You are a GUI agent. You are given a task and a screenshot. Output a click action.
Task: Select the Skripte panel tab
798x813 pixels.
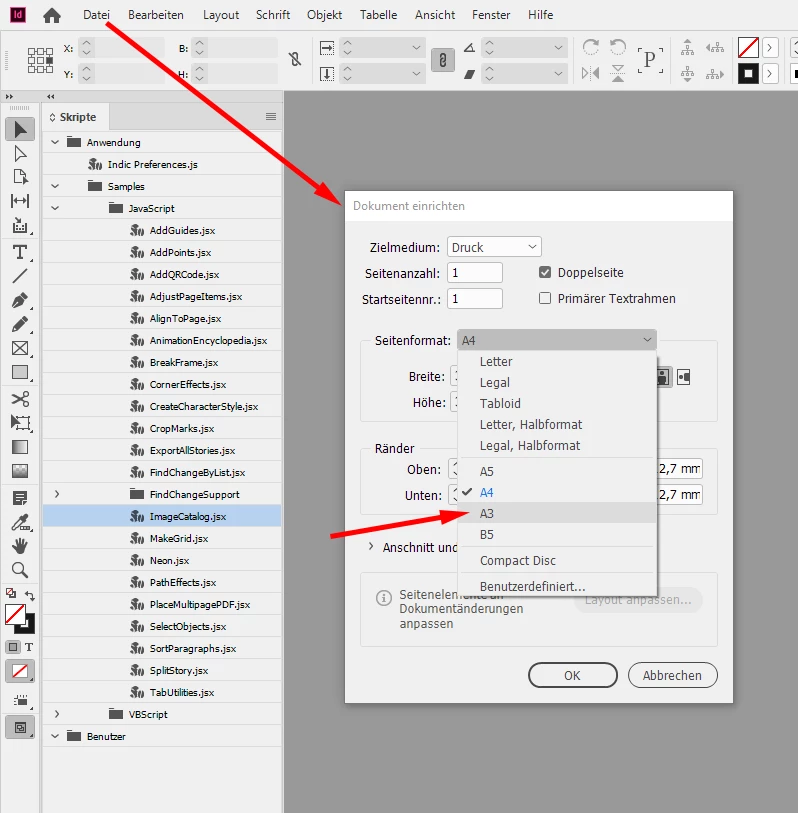(x=76, y=117)
